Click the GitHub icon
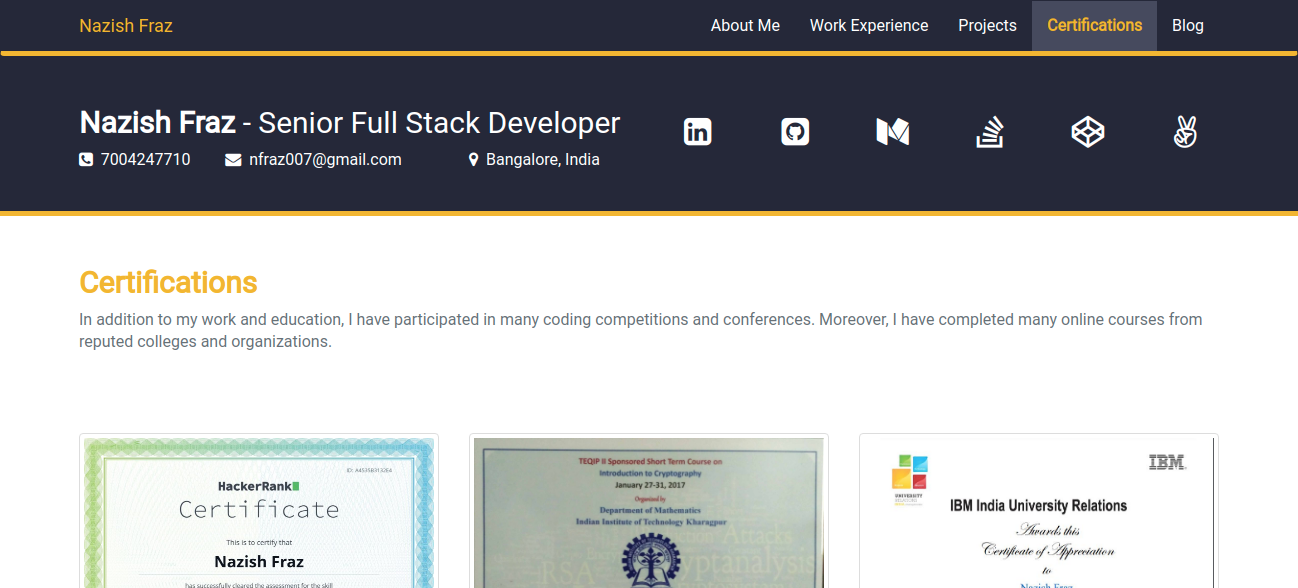 [795, 131]
